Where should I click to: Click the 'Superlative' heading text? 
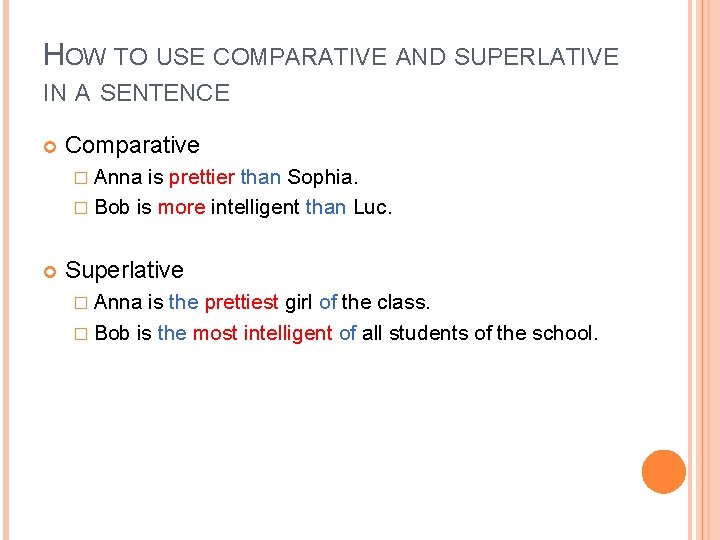pyautogui.click(x=124, y=270)
